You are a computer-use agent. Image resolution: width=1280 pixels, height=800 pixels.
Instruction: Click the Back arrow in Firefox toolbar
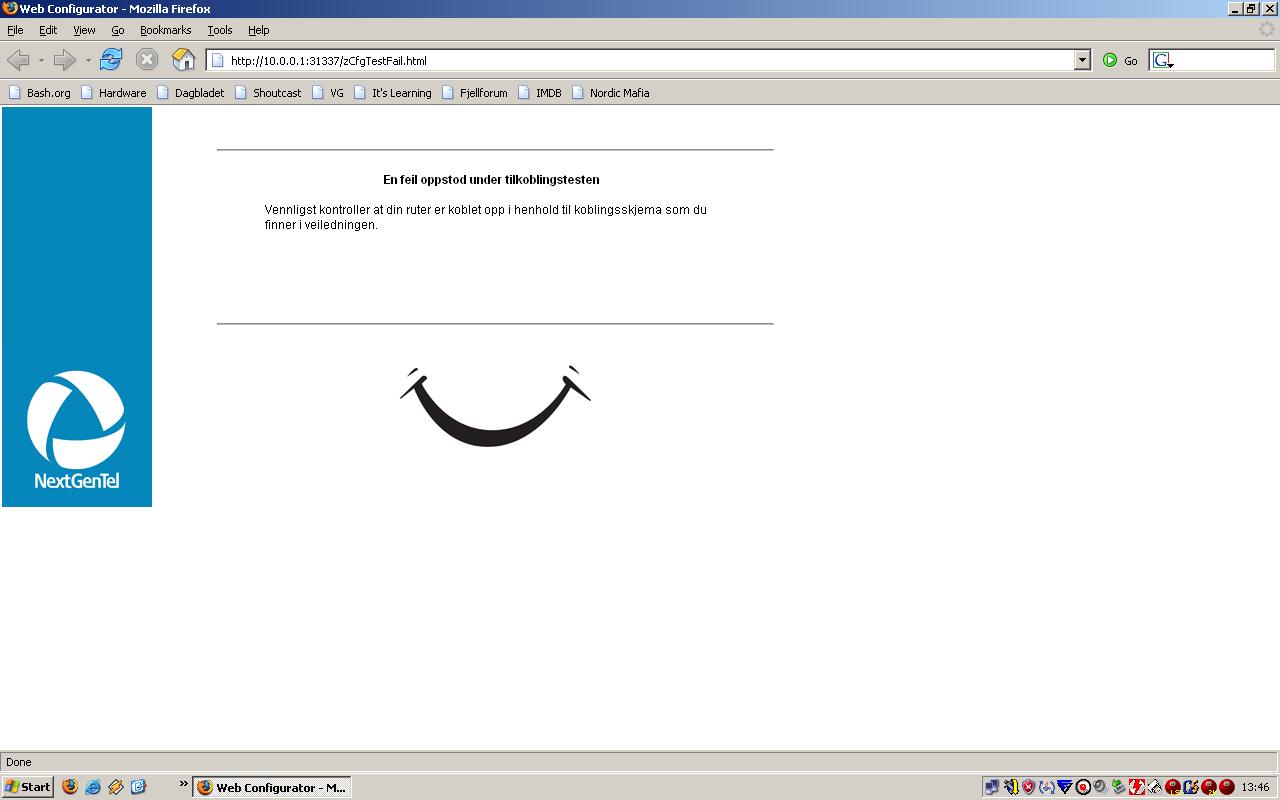(18, 60)
